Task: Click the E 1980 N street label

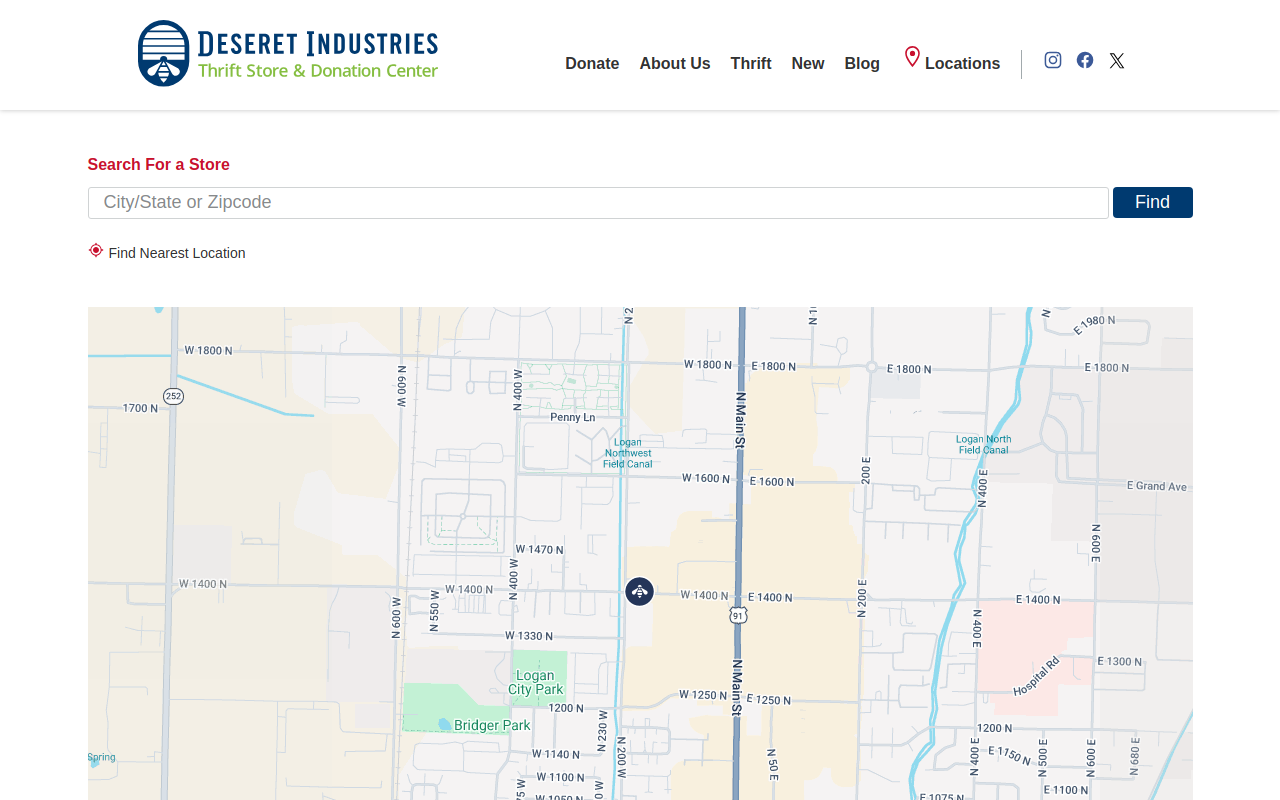Action: click(1094, 325)
